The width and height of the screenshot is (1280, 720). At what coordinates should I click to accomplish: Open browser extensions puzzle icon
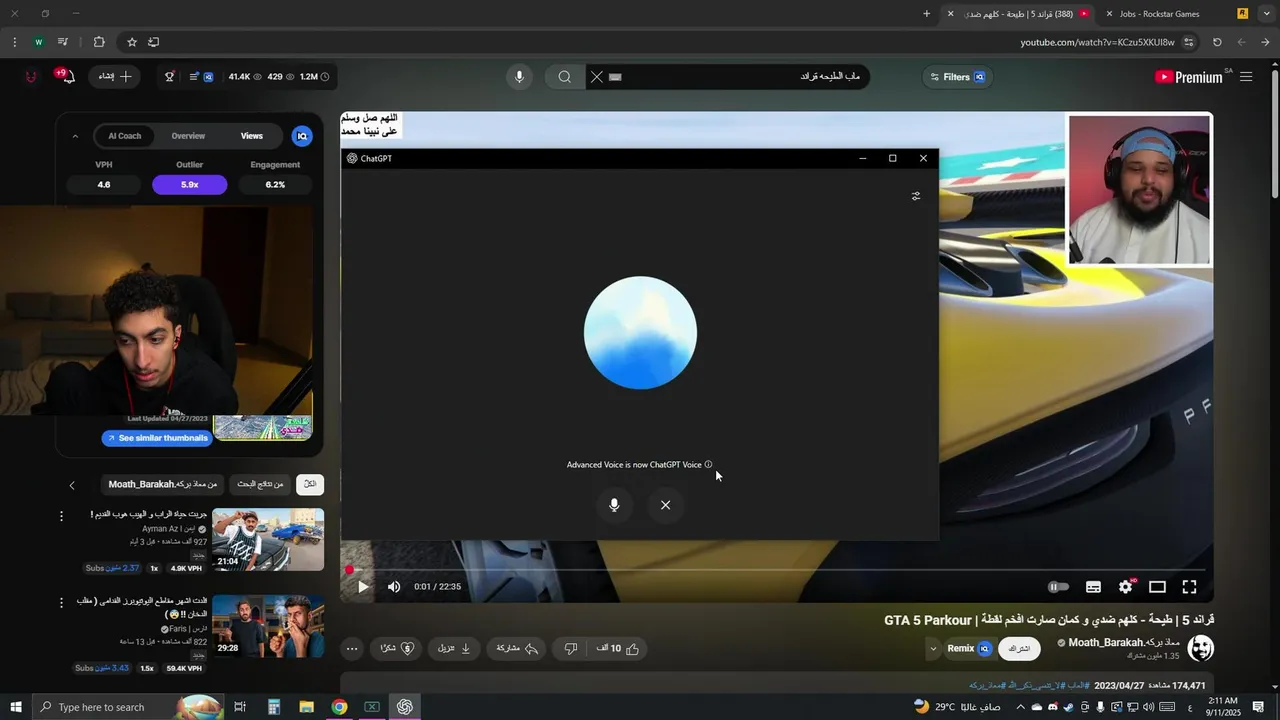coord(99,42)
